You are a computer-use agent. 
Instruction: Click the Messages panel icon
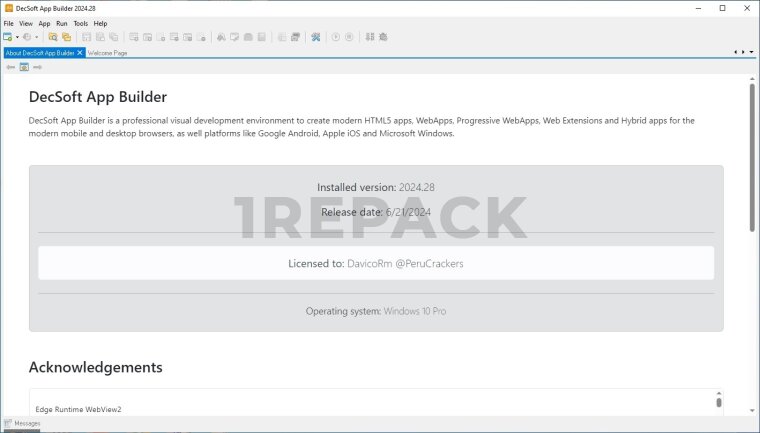tap(9, 423)
